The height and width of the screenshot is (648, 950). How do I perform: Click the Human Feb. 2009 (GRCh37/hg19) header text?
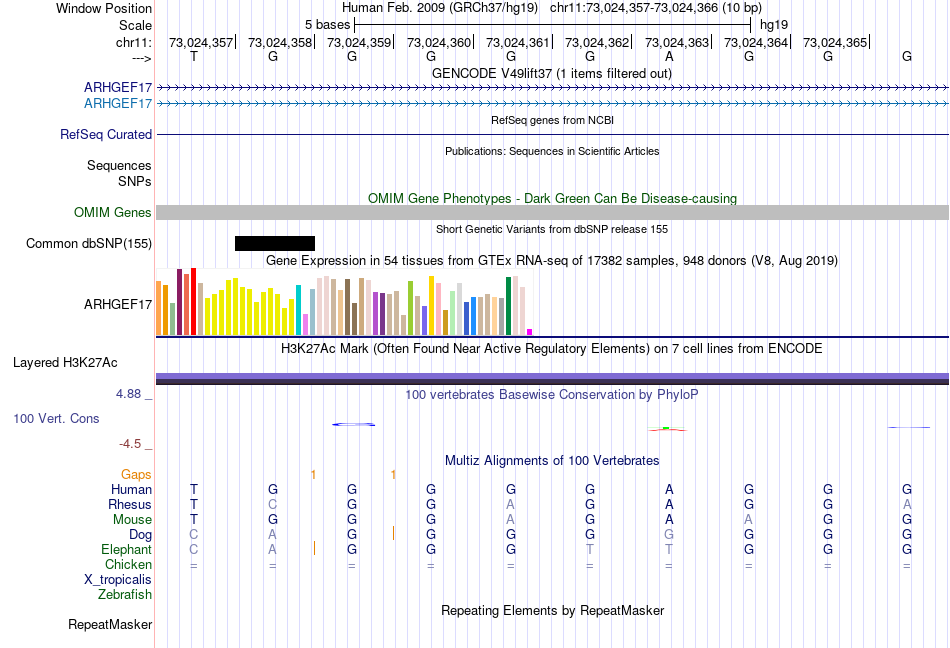pyautogui.click(x=440, y=8)
